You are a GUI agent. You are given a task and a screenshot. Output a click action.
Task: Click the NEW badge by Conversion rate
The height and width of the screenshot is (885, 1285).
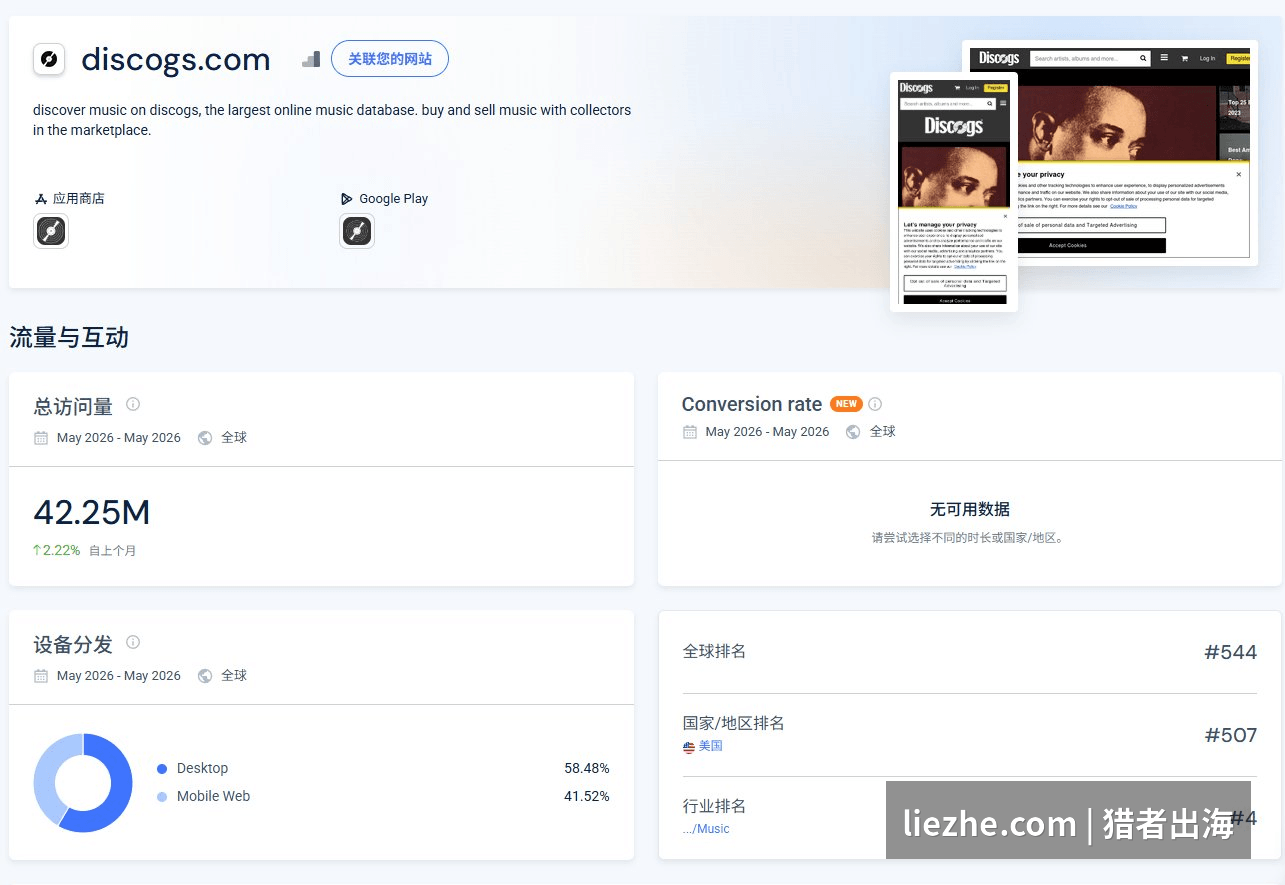pyautogui.click(x=846, y=404)
